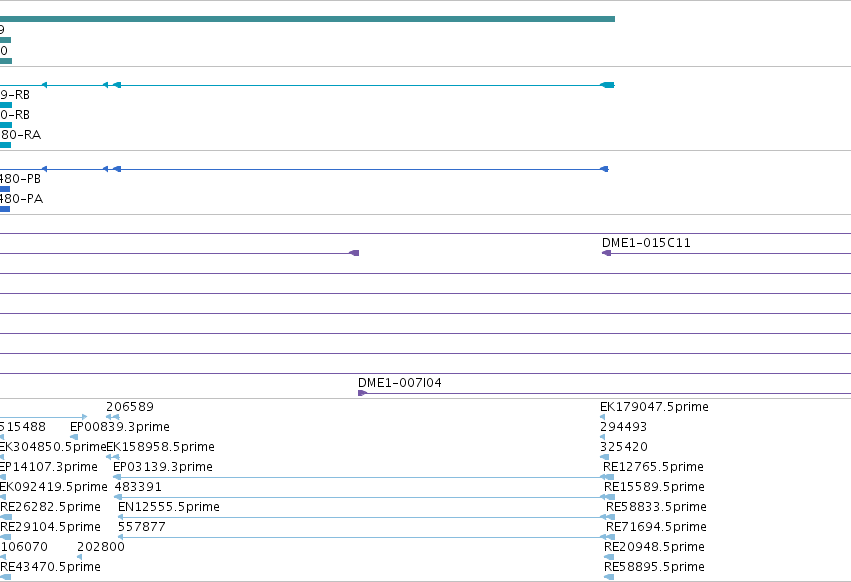Click the RE29104.5prime label

click(x=50, y=527)
